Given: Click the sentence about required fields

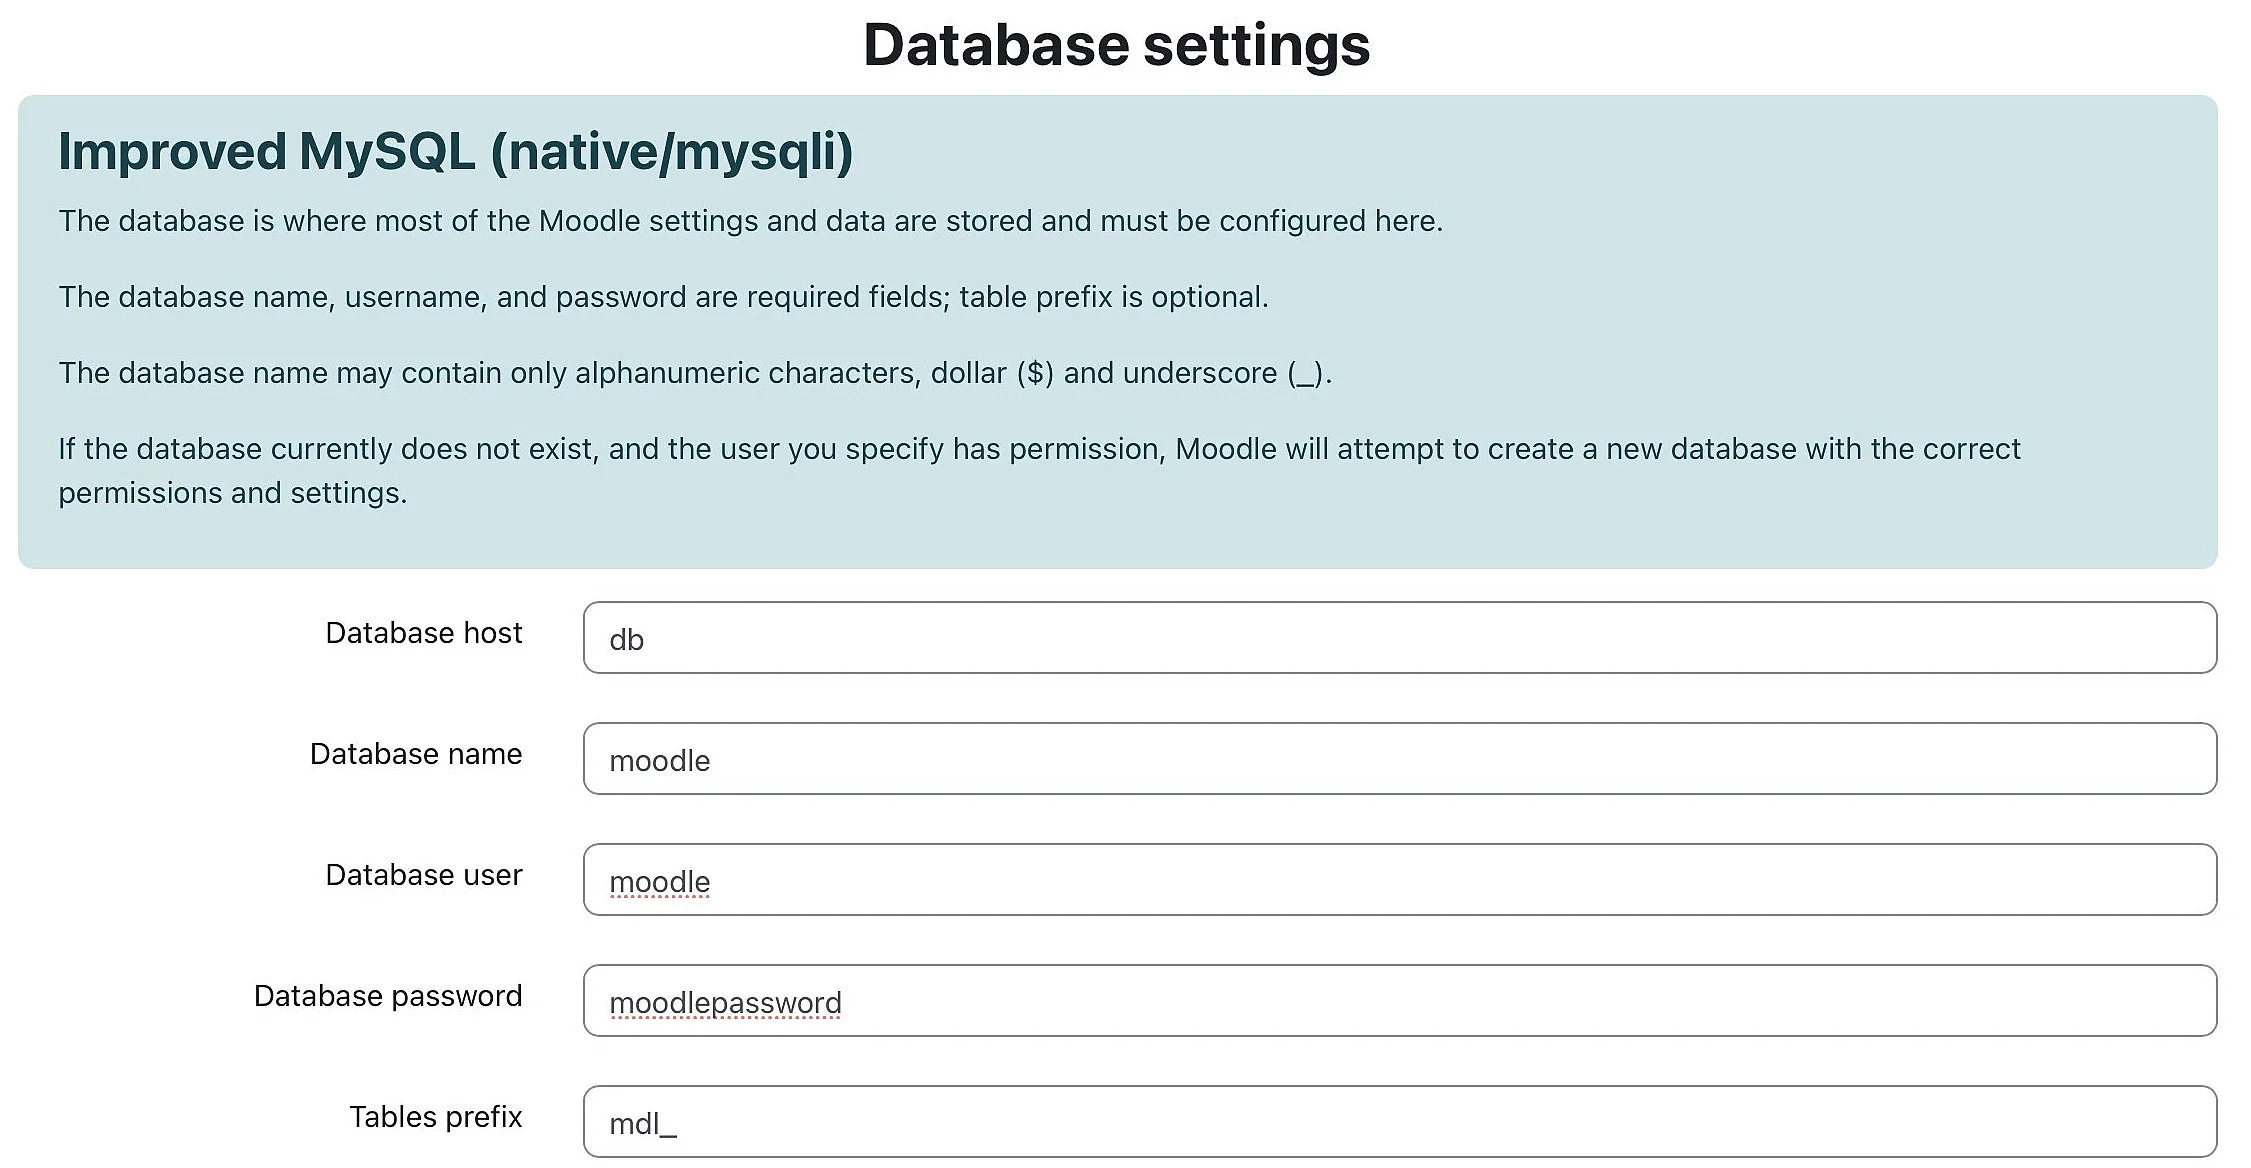Looking at the screenshot, I should click(x=663, y=297).
